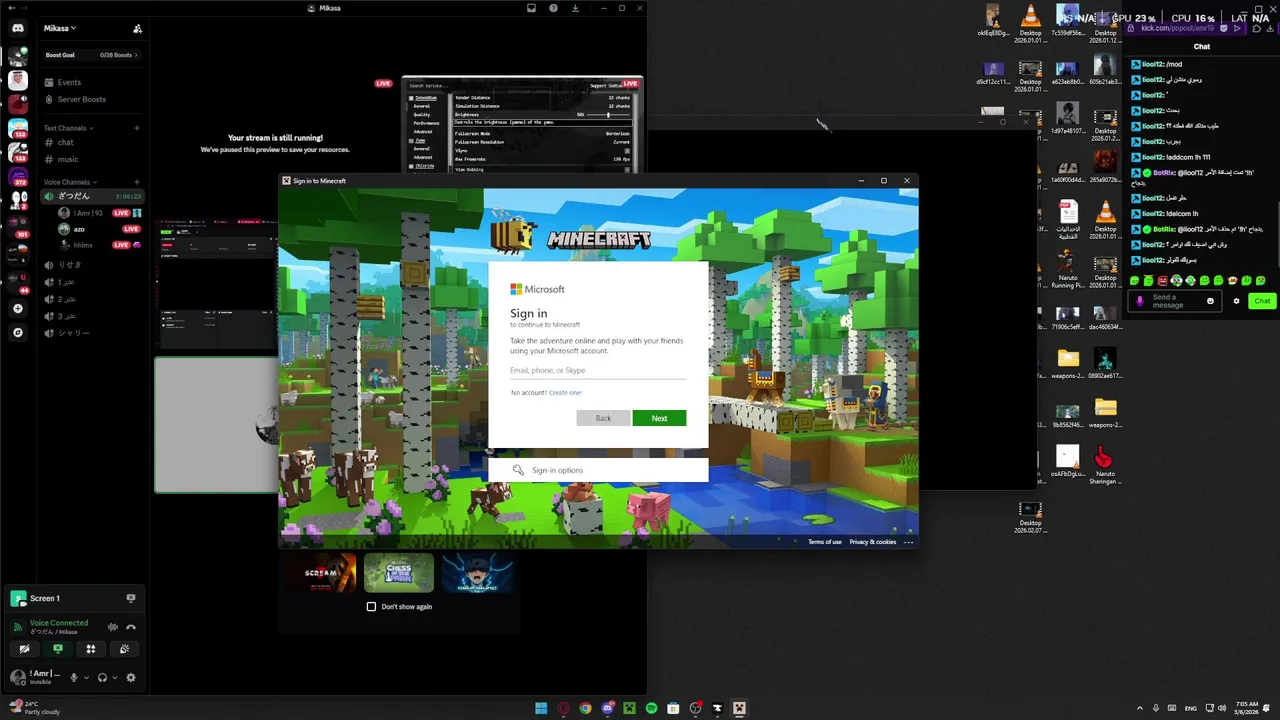Screen dimensions: 1280x720
Task: Open Windows Start button
Action: pyautogui.click(x=541, y=708)
